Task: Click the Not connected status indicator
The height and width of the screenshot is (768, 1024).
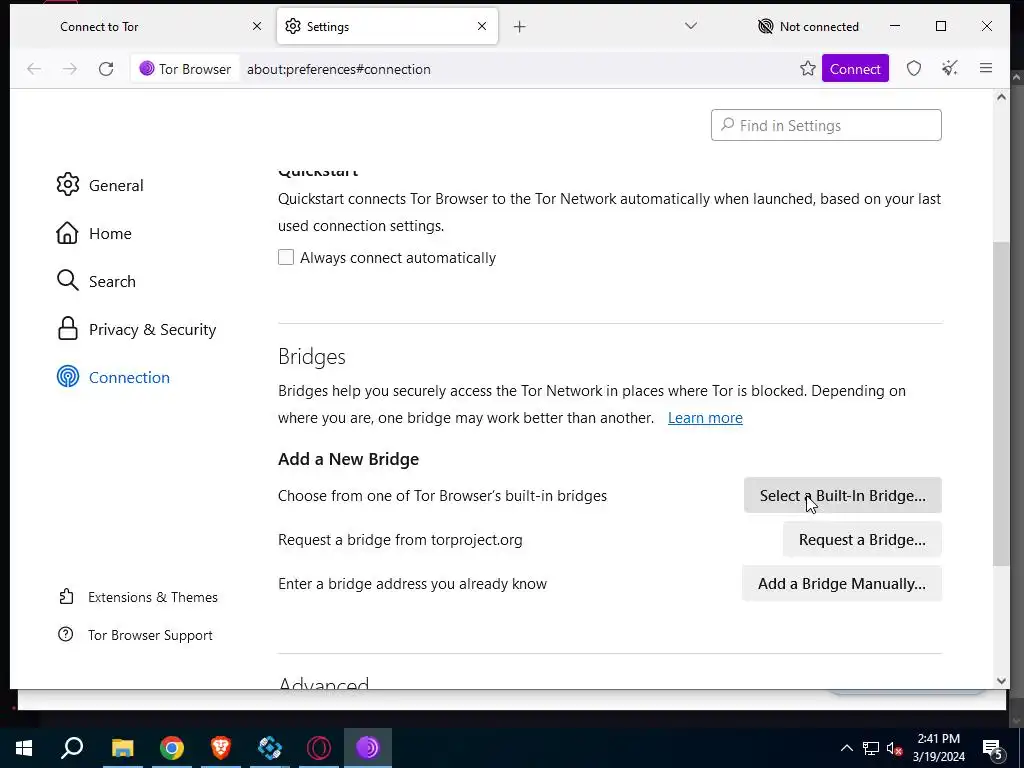Action: click(x=808, y=27)
